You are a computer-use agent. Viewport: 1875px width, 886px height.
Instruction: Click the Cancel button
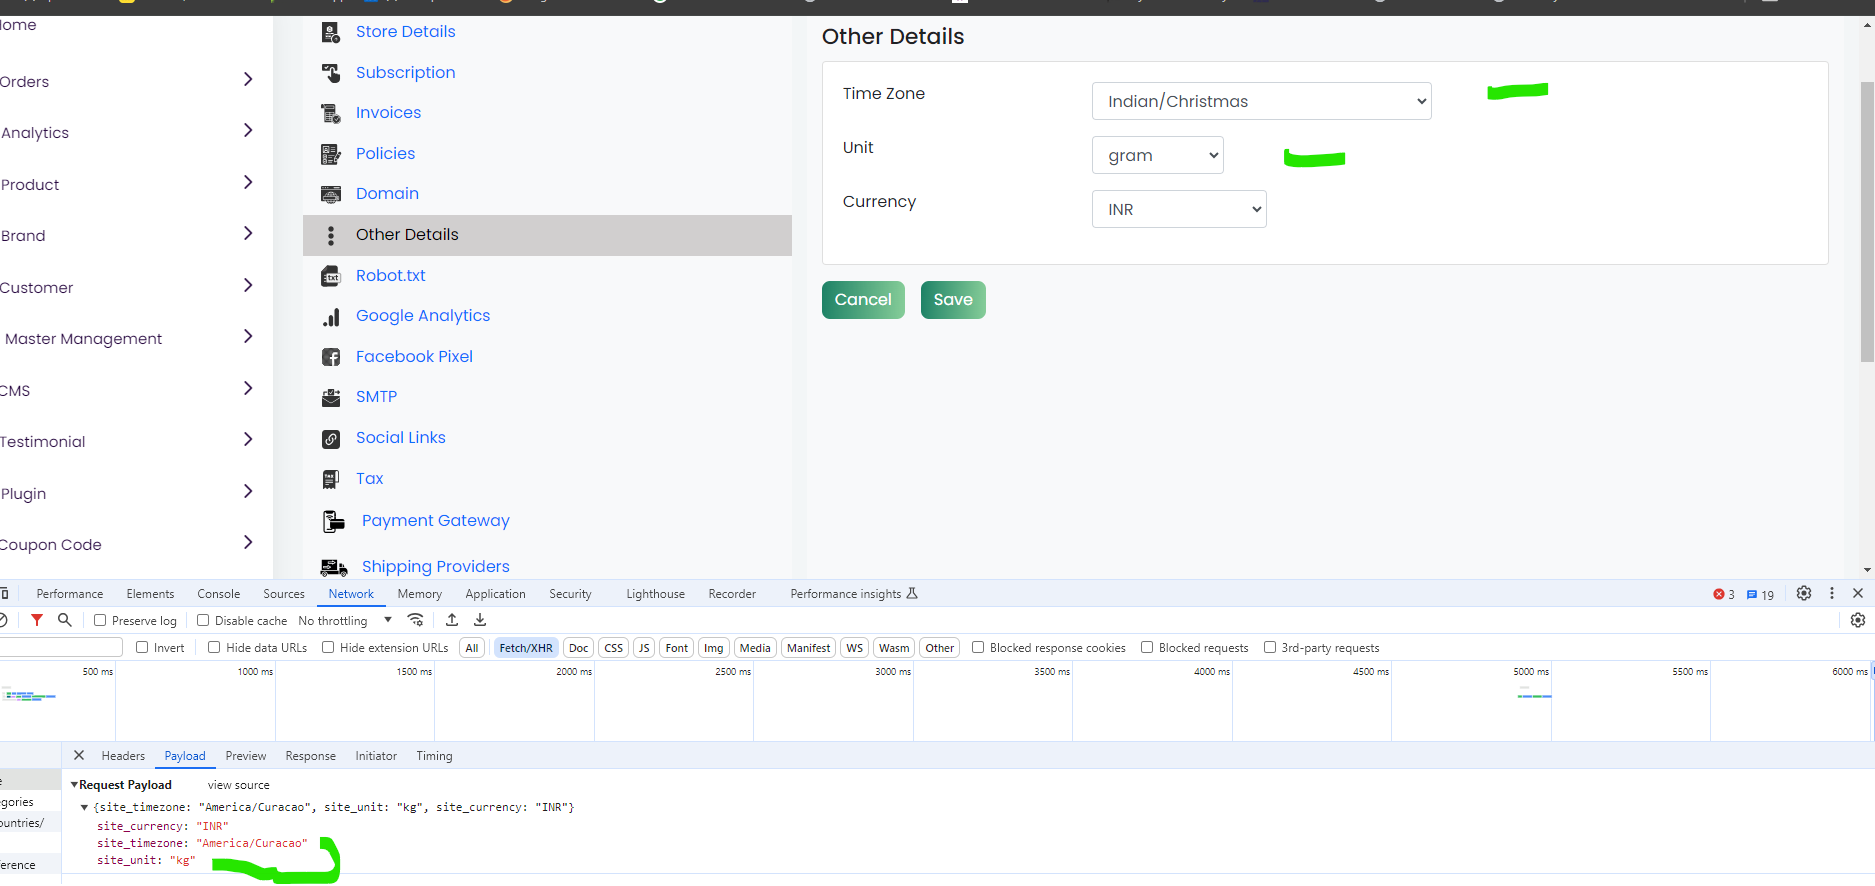[x=863, y=300]
